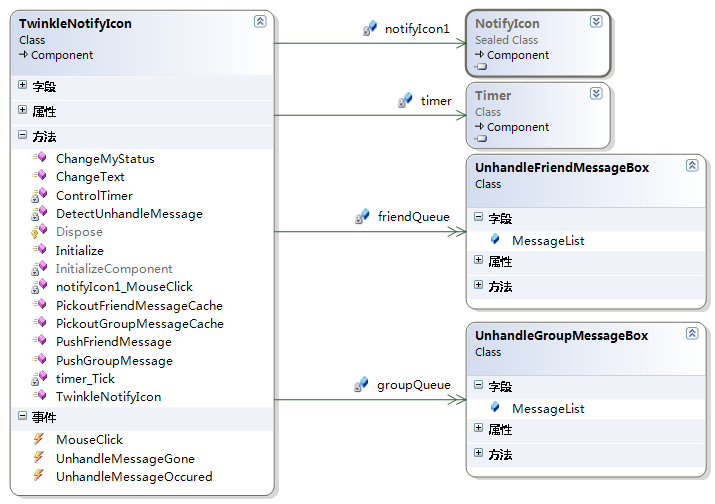This screenshot has height=504, width=715.
Task: Collapse UnhandleGroupMessageBox class chevron
Action: [x=691, y=334]
